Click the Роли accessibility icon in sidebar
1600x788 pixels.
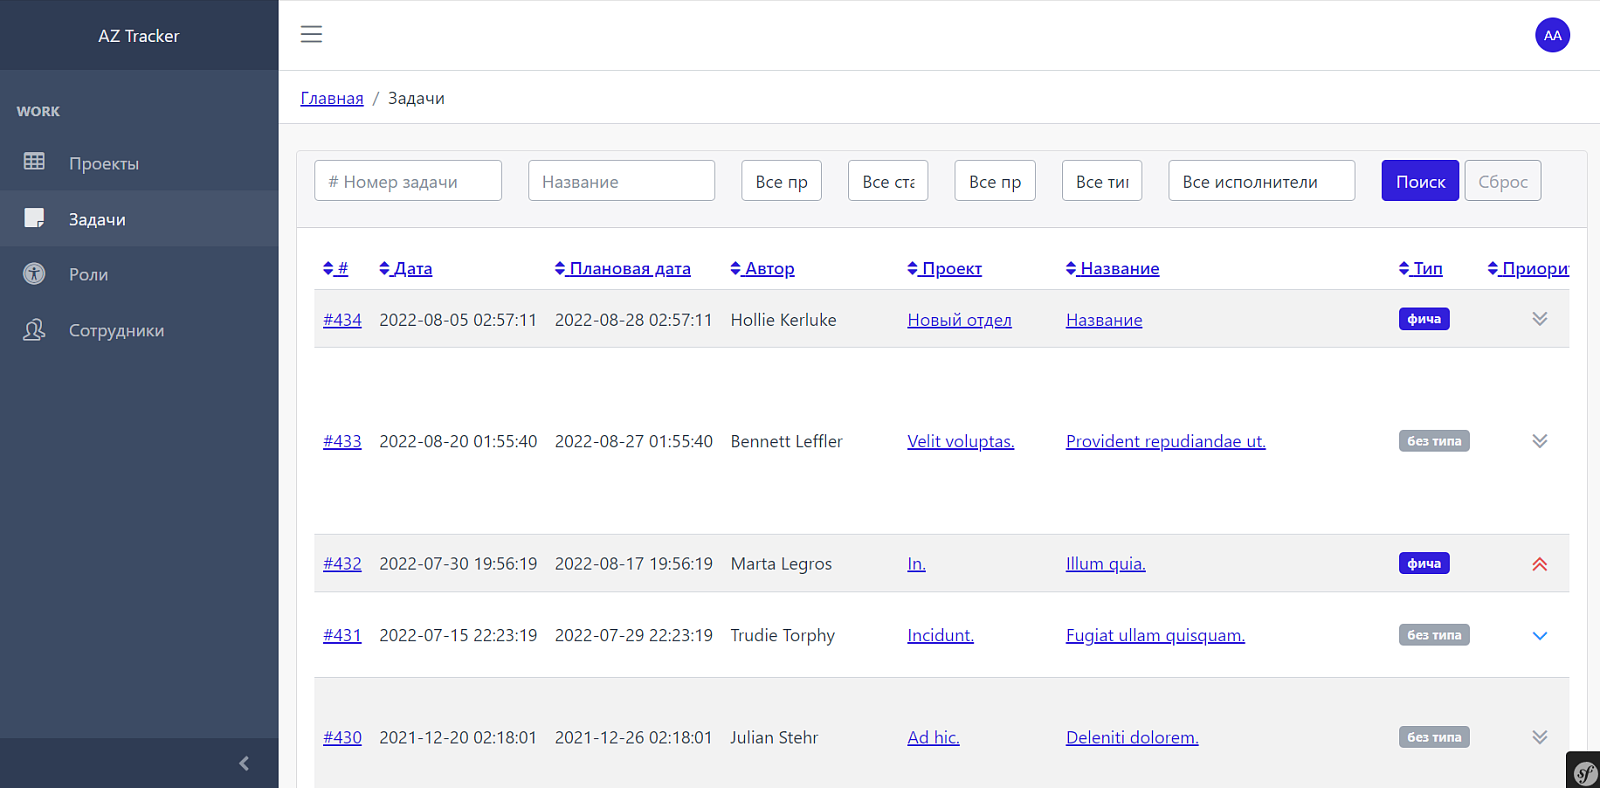(34, 273)
